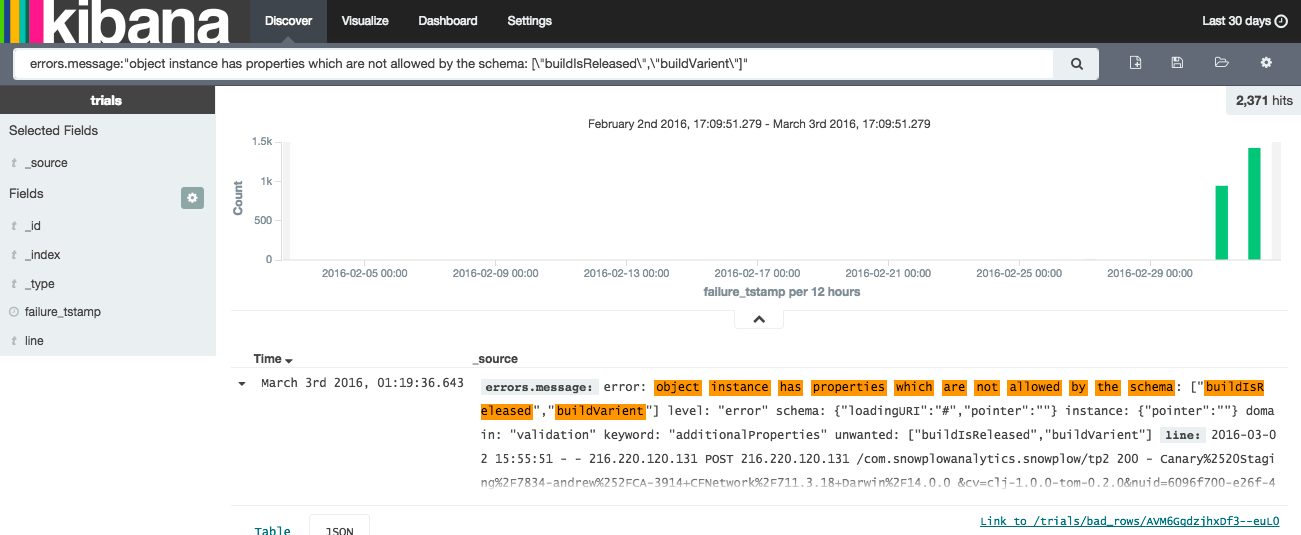The width and height of the screenshot is (1301, 535).
Task: Click the 2,371 hits counter
Action: [1264, 101]
